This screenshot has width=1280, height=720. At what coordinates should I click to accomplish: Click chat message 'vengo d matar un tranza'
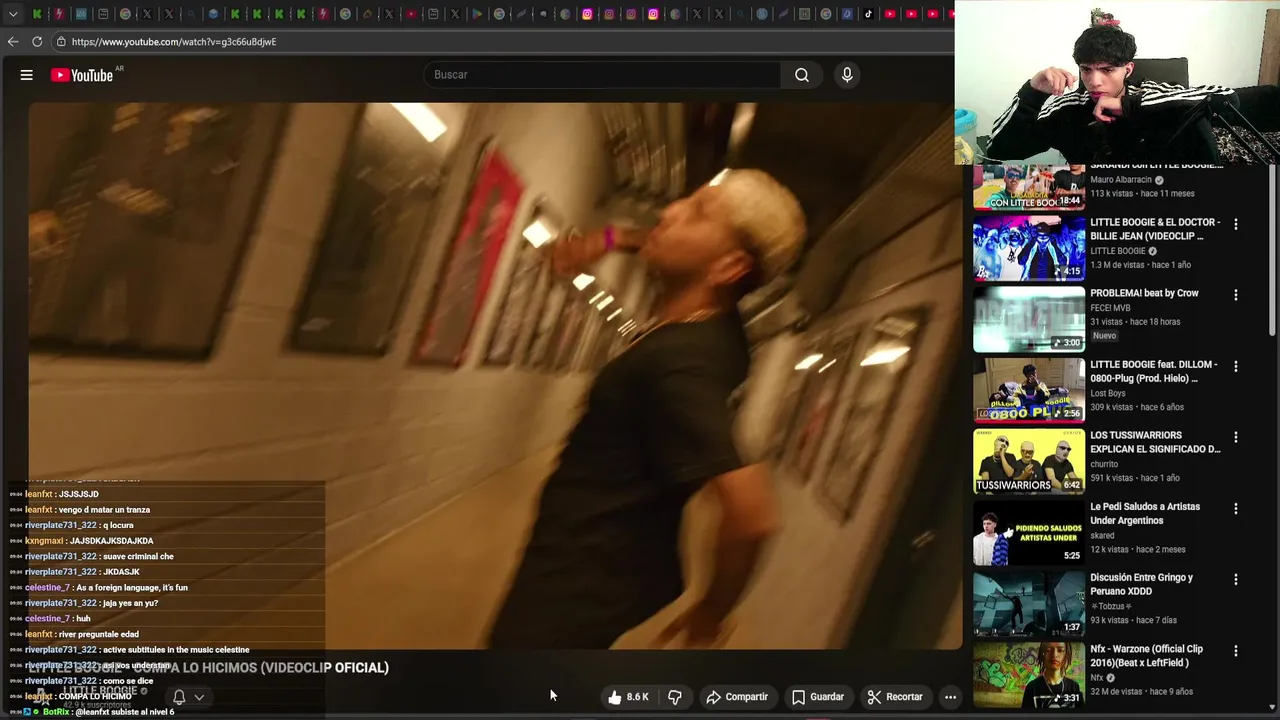104,510
